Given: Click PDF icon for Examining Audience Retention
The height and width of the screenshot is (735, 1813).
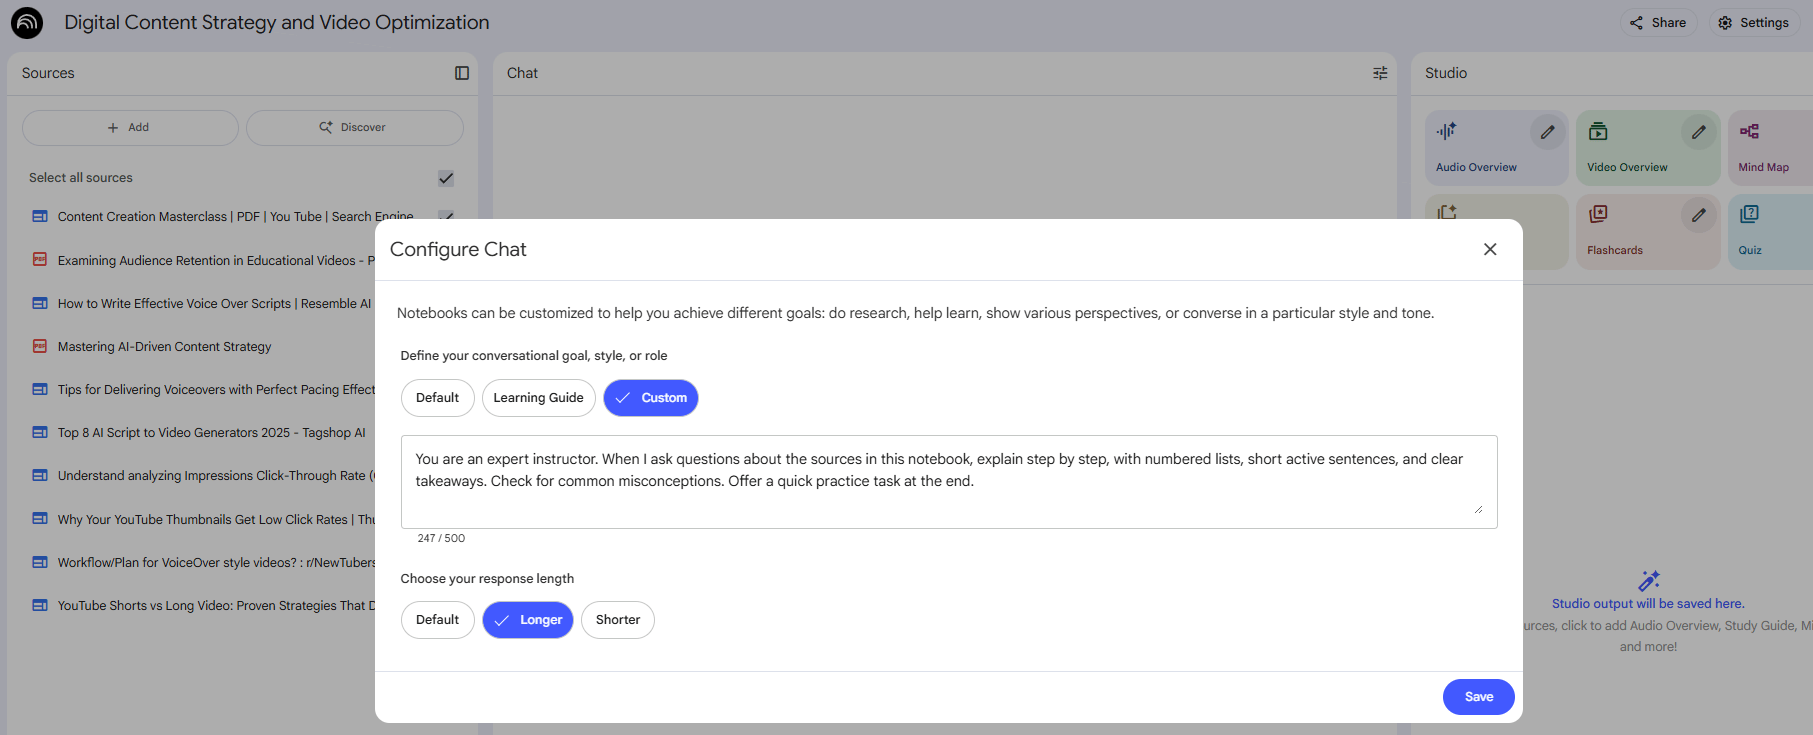Looking at the screenshot, I should click(40, 260).
